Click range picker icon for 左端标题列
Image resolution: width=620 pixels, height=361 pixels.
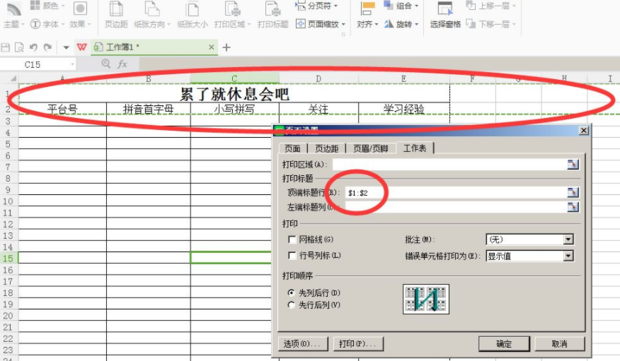[573, 207]
